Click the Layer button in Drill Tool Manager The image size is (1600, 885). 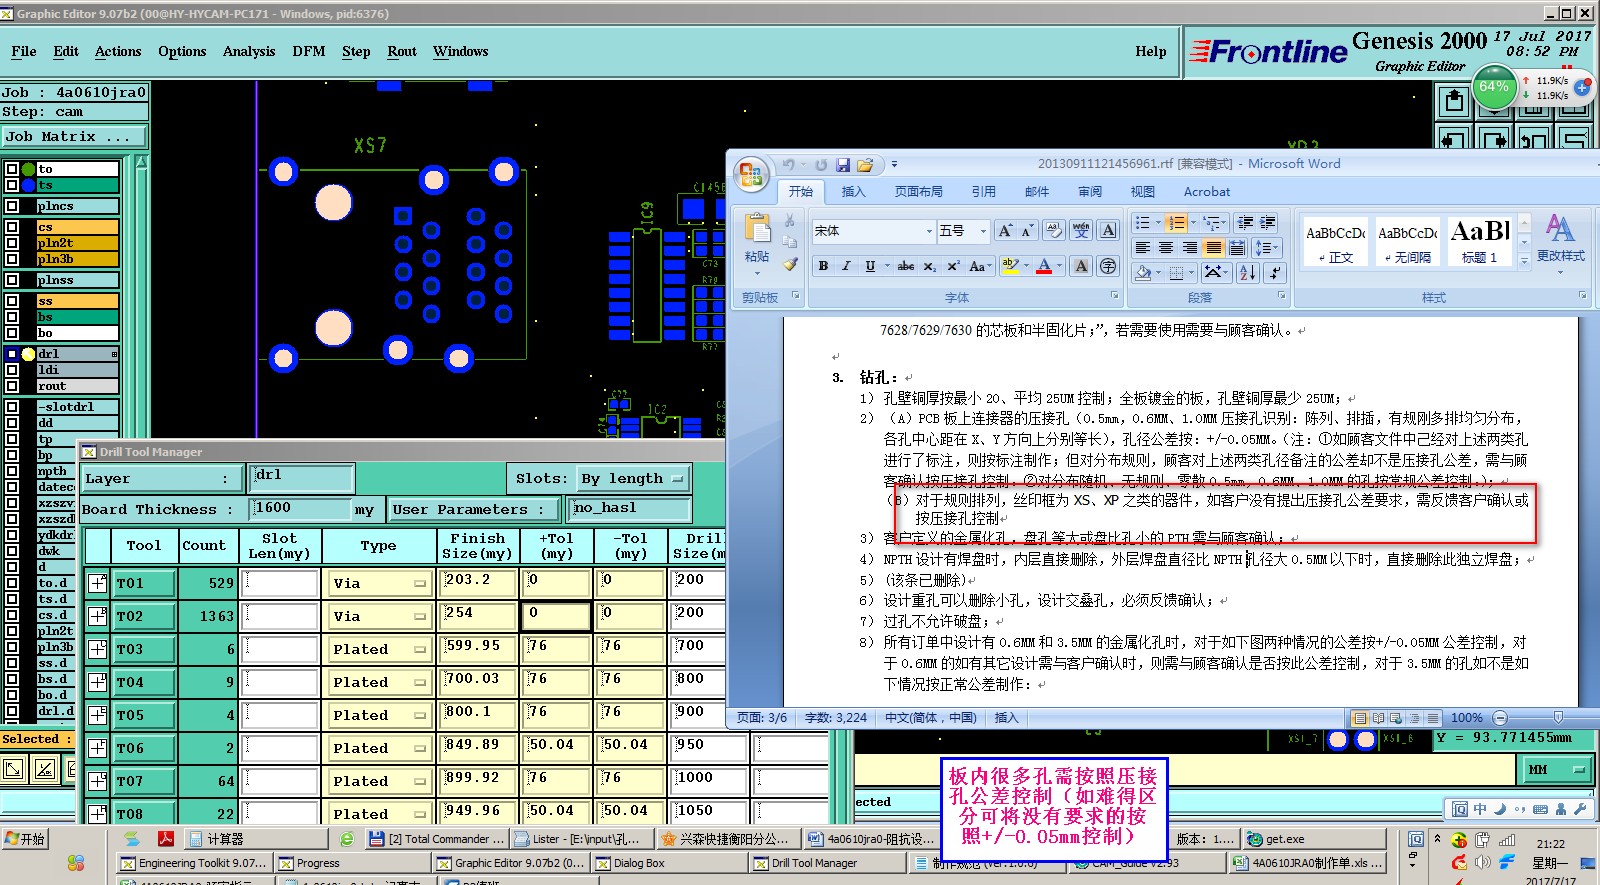point(162,479)
